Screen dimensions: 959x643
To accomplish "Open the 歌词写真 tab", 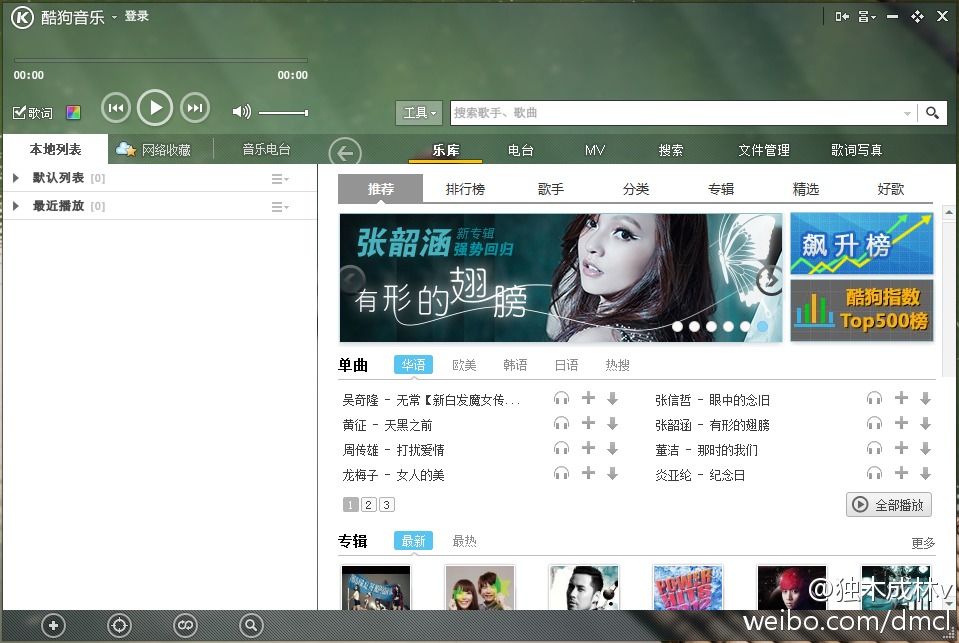I will (856, 151).
